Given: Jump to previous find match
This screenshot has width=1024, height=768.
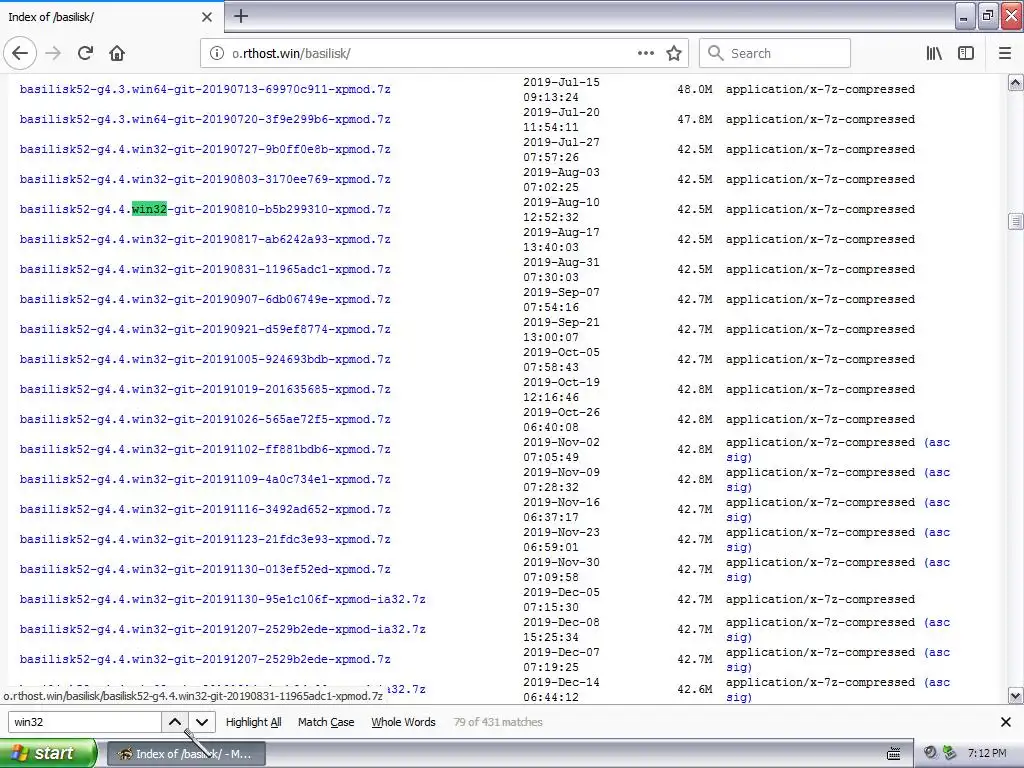Looking at the screenshot, I should pos(174,722).
